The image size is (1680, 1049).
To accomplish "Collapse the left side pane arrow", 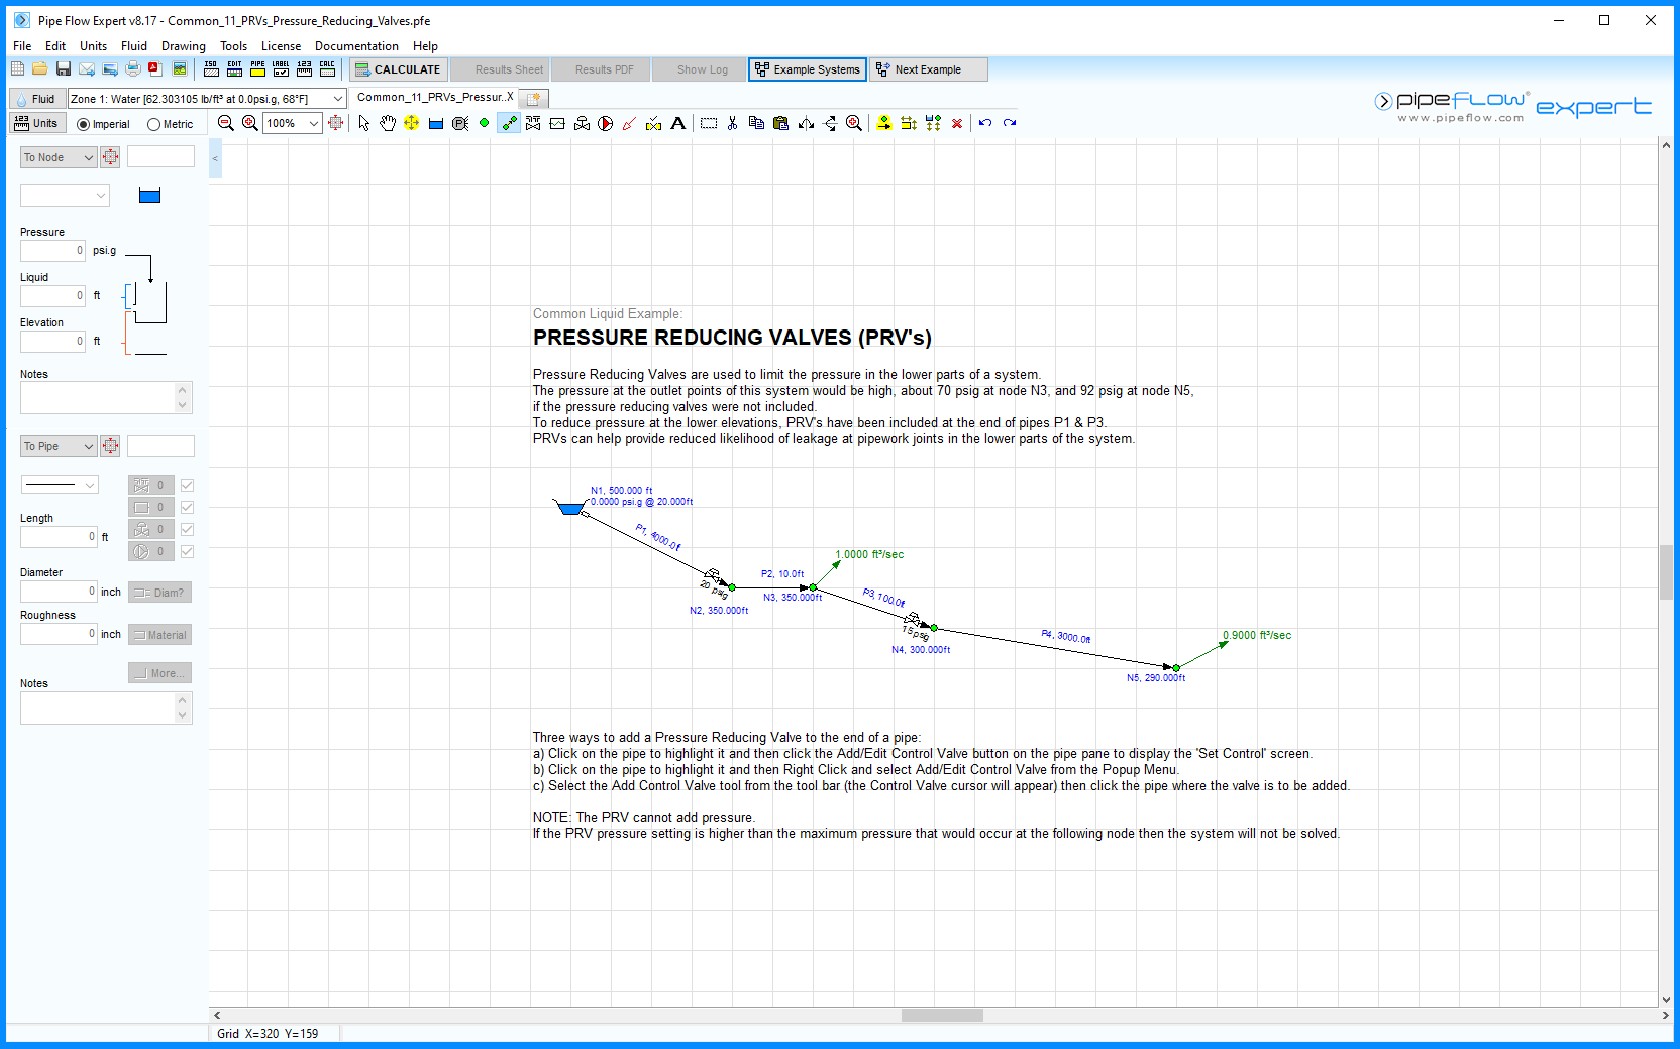I will pos(215,158).
